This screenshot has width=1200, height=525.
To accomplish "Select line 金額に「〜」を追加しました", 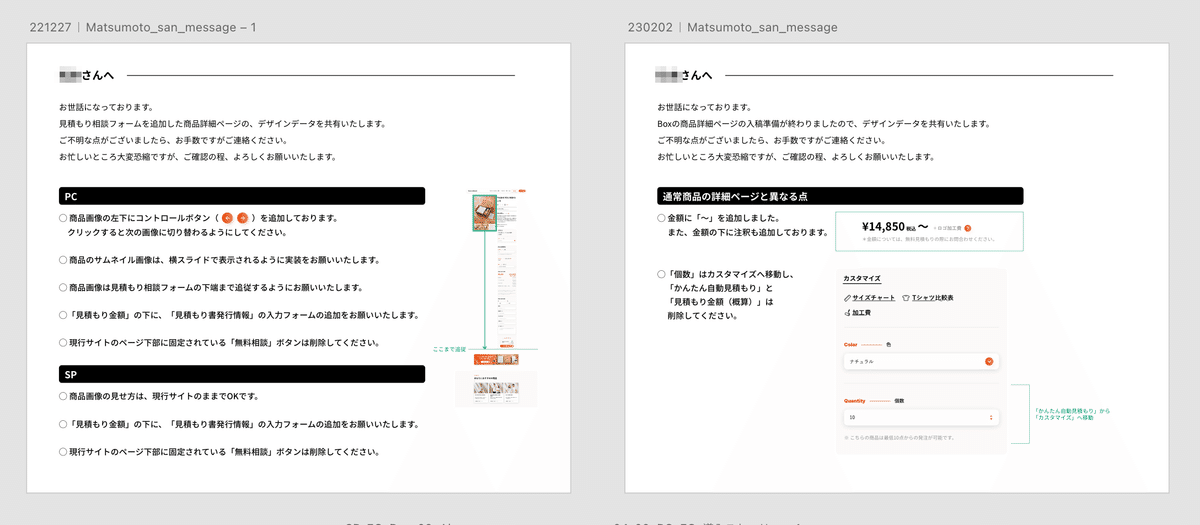I will coord(724,217).
